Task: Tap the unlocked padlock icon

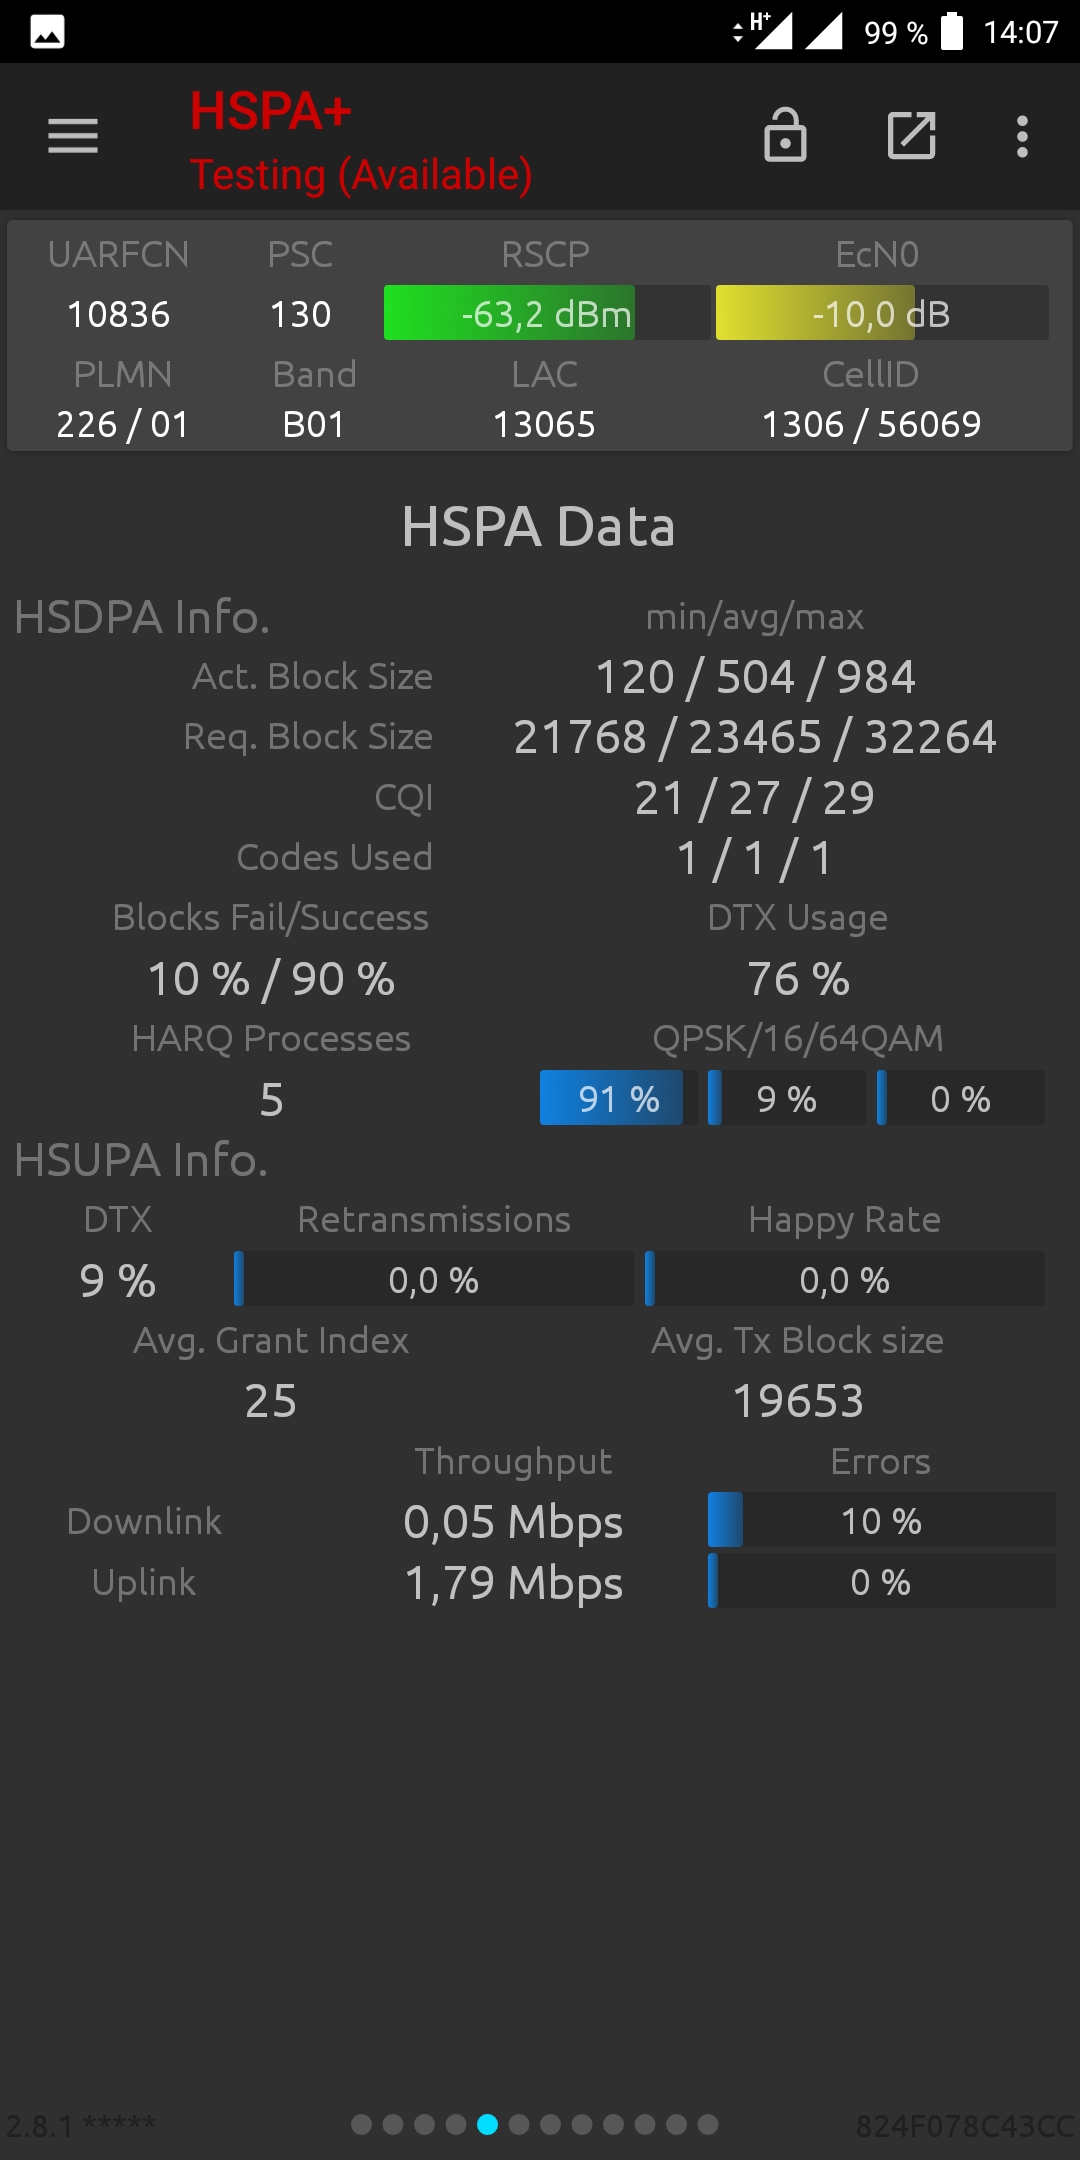Action: (785, 135)
